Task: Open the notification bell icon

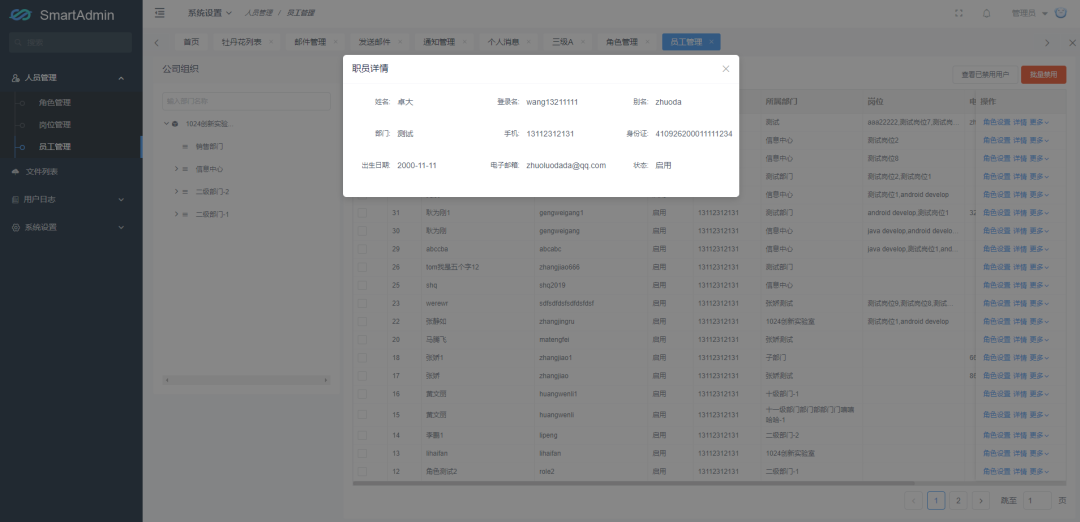Action: coord(986,13)
